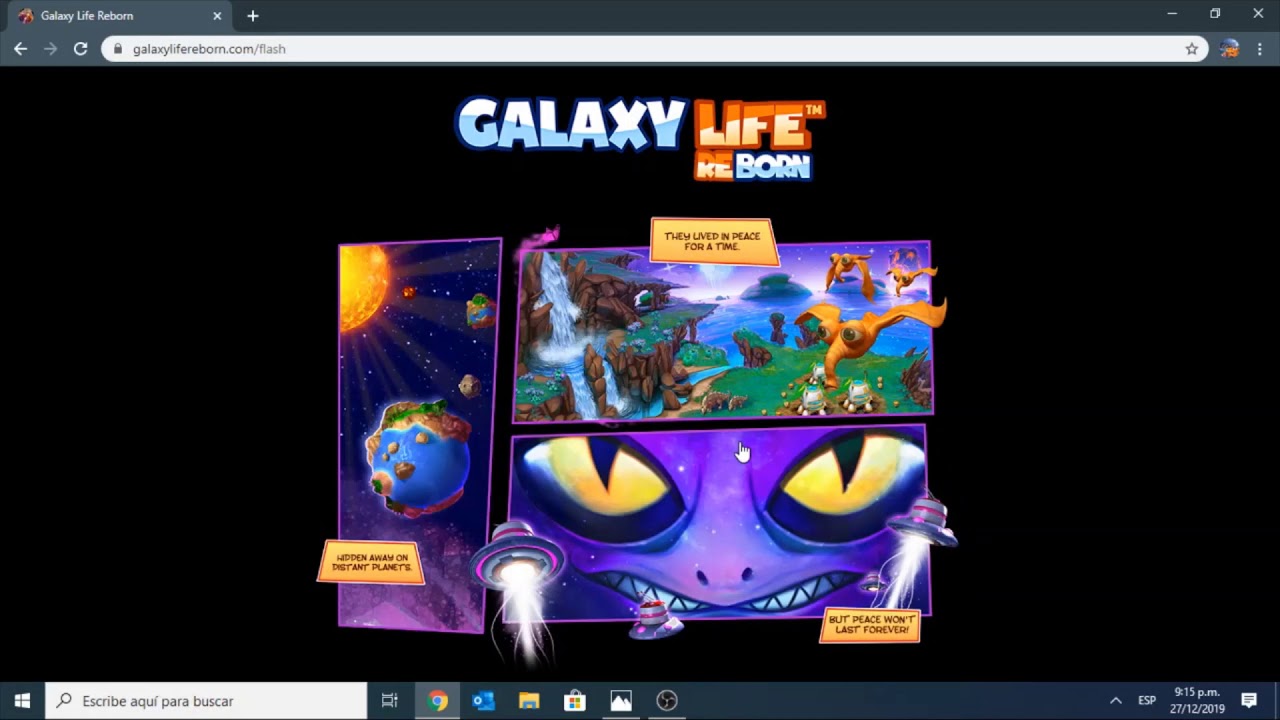1280x720 pixels.
Task: Open the Chrome three-dot menu
Action: click(1260, 48)
